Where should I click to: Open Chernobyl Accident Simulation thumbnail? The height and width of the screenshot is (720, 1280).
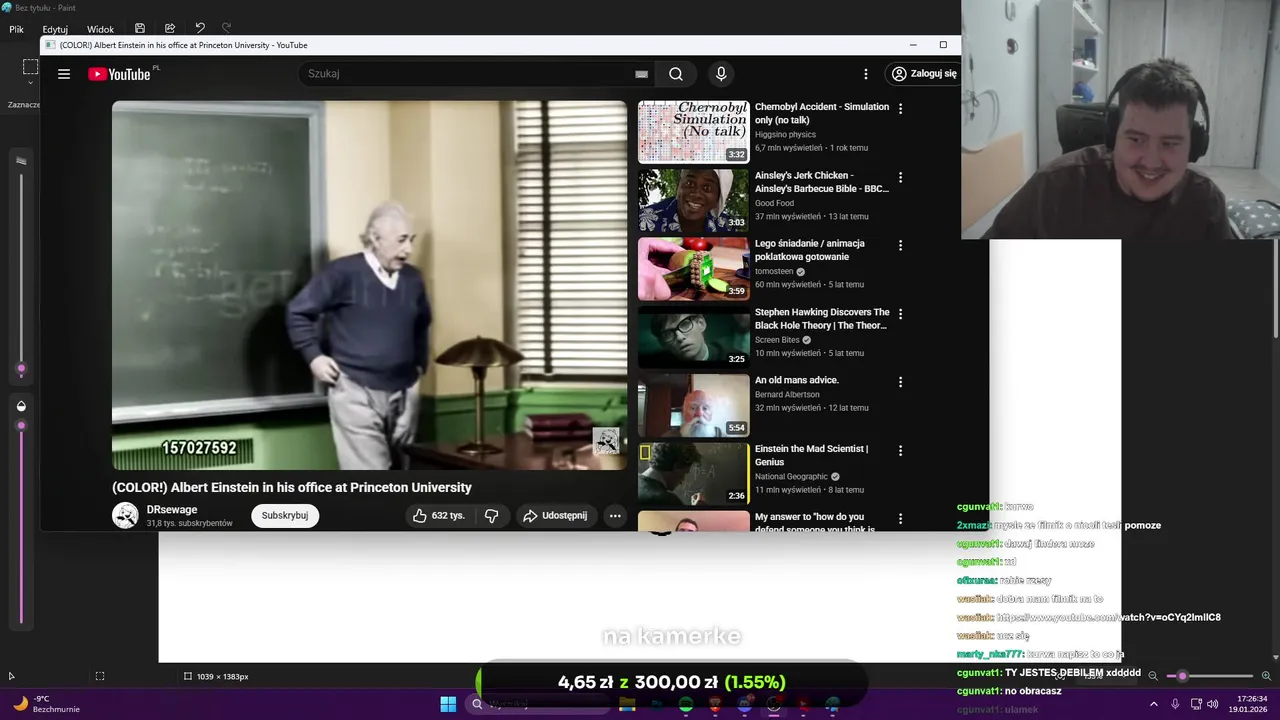pyautogui.click(x=693, y=132)
